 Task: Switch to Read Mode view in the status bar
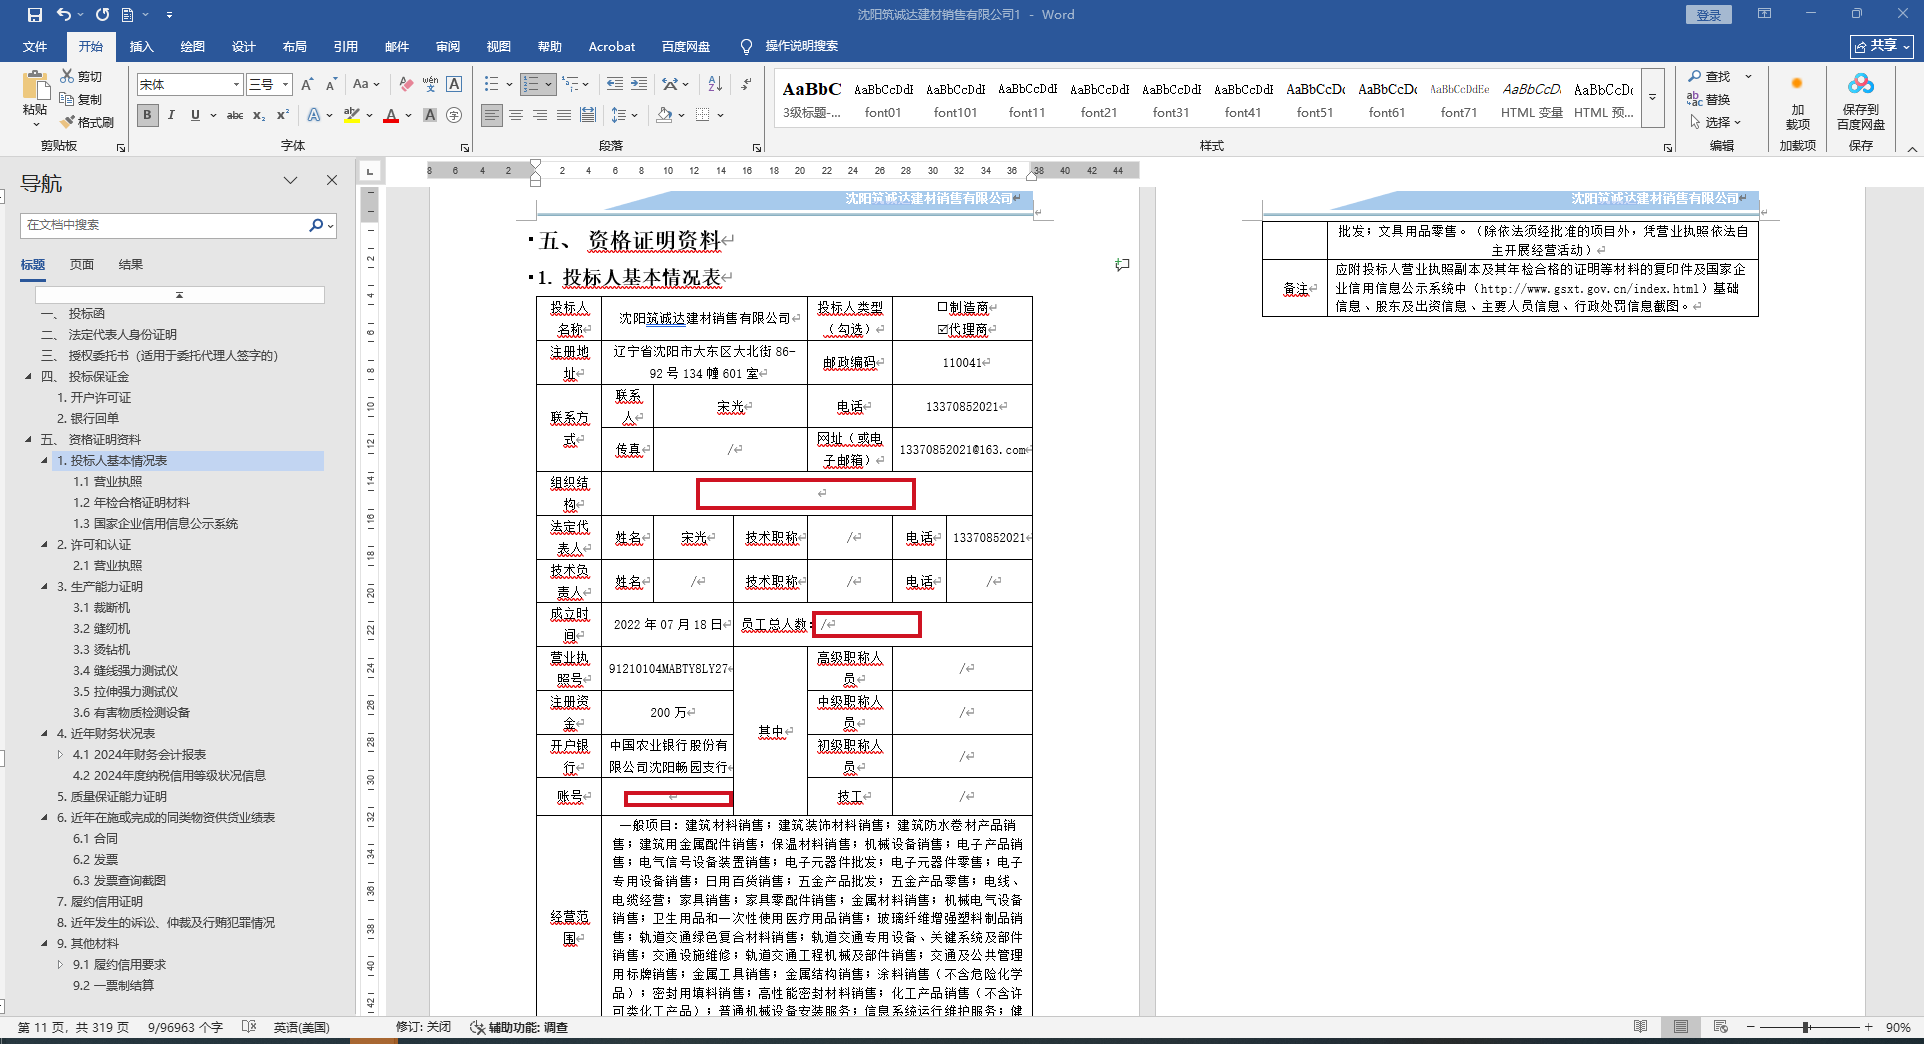click(x=1640, y=1027)
